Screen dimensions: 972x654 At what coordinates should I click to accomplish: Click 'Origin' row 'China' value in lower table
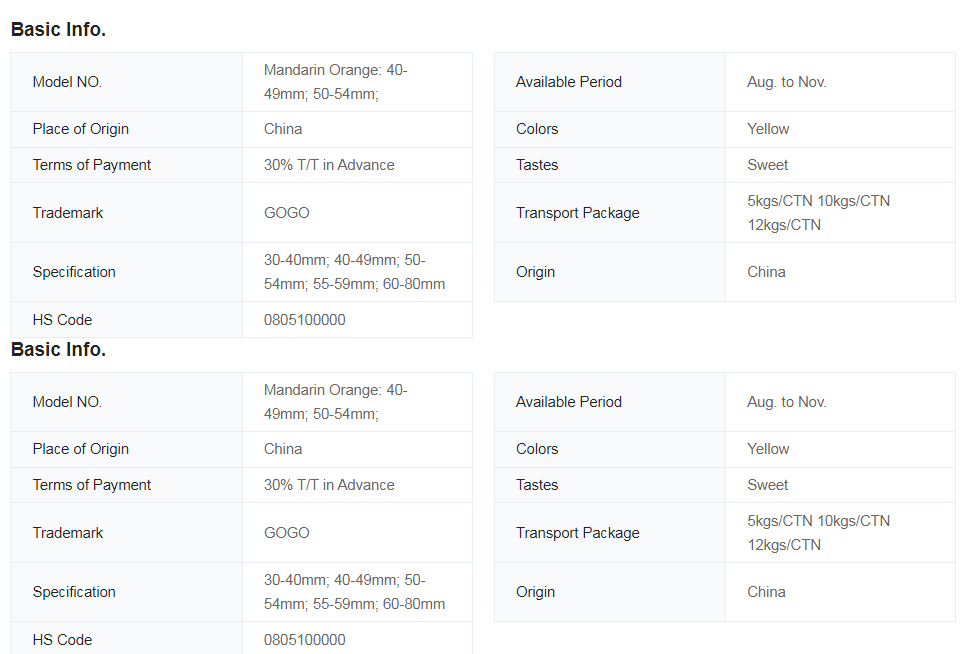(766, 592)
